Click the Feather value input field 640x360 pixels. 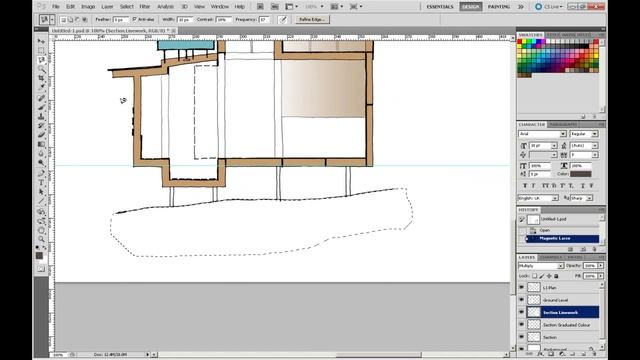pos(120,20)
